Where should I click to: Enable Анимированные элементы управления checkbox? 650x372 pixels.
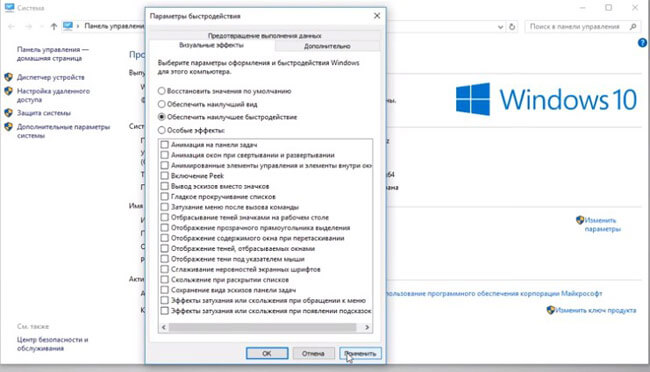click(x=165, y=165)
